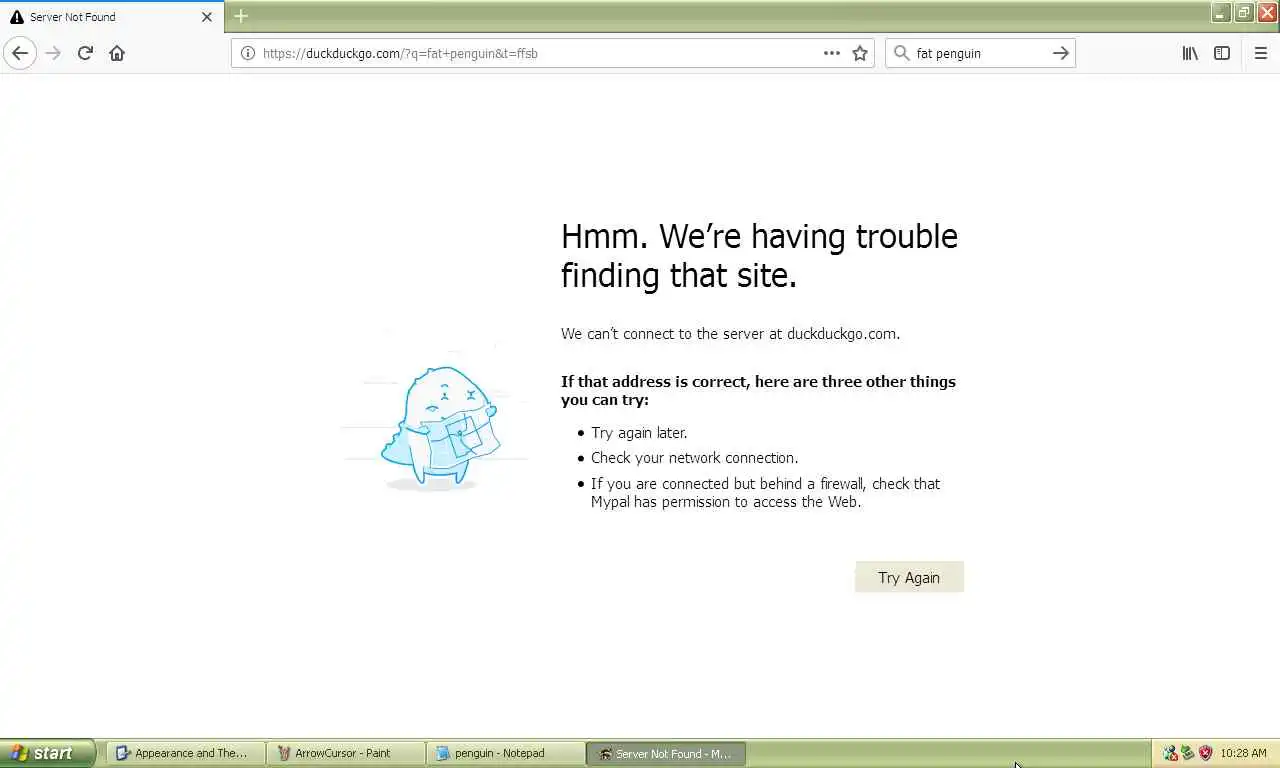Go back to the previous page
Viewport: 1280px width, 768px height.
click(x=20, y=53)
